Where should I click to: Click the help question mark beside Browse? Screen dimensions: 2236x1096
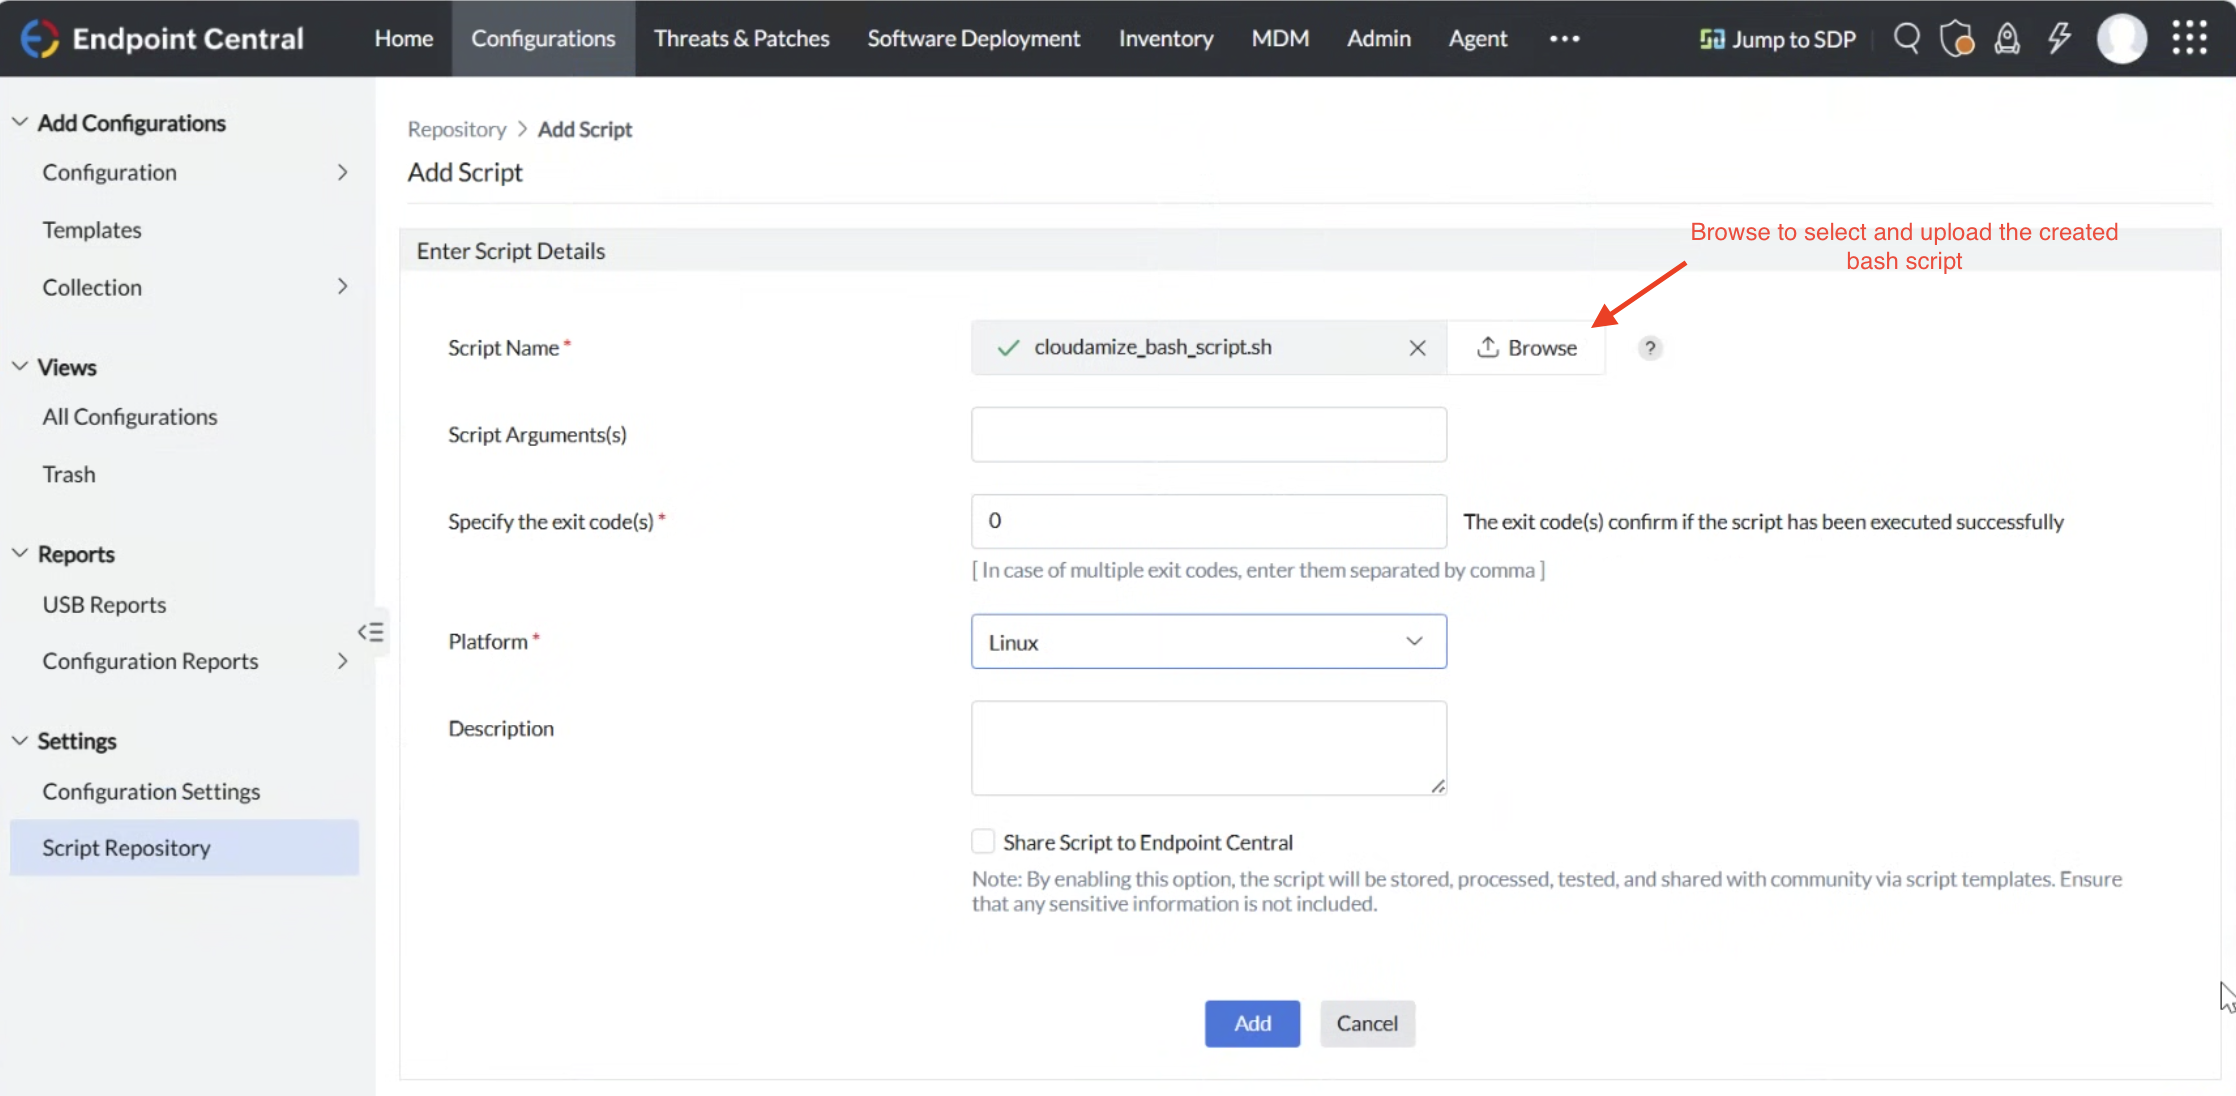[1649, 348]
